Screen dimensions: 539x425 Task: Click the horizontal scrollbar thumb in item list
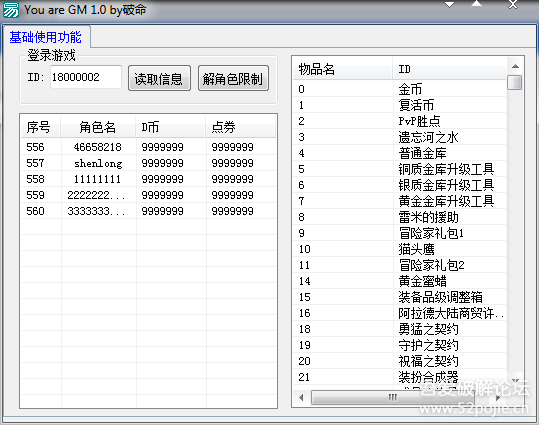(x=392, y=398)
